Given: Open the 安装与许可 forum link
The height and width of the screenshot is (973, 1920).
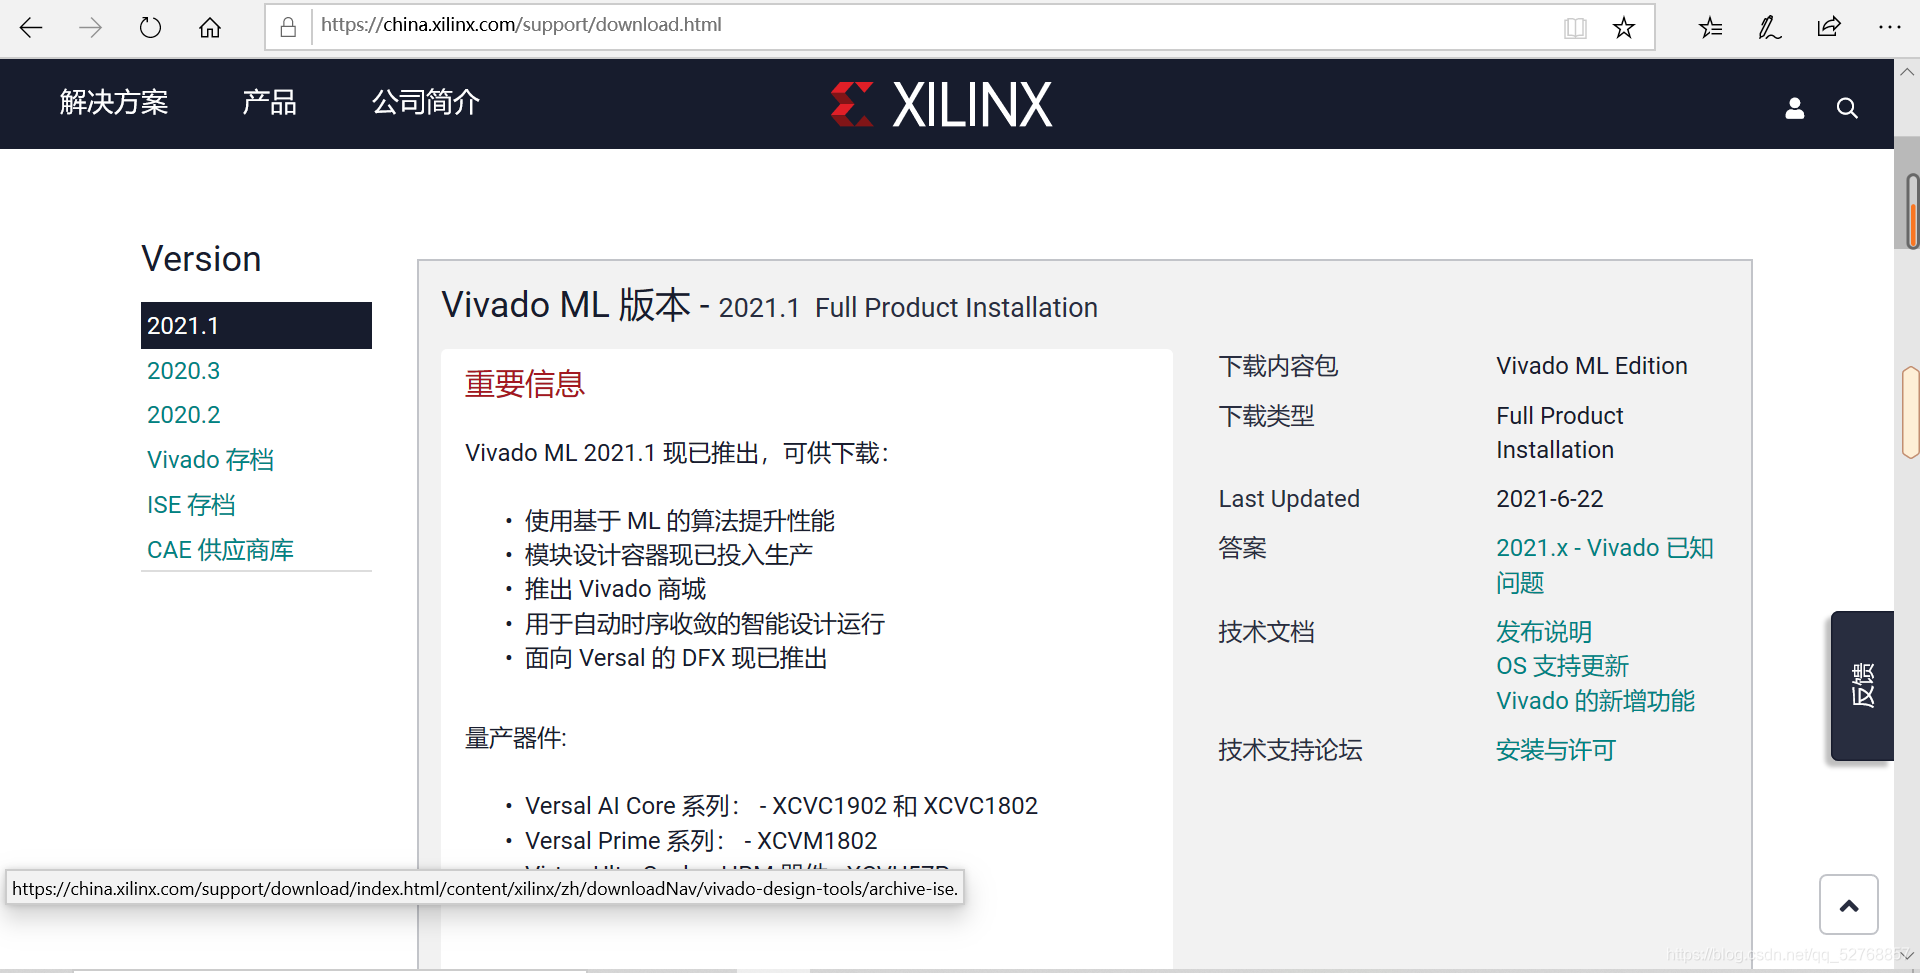Looking at the screenshot, I should coord(1555,750).
